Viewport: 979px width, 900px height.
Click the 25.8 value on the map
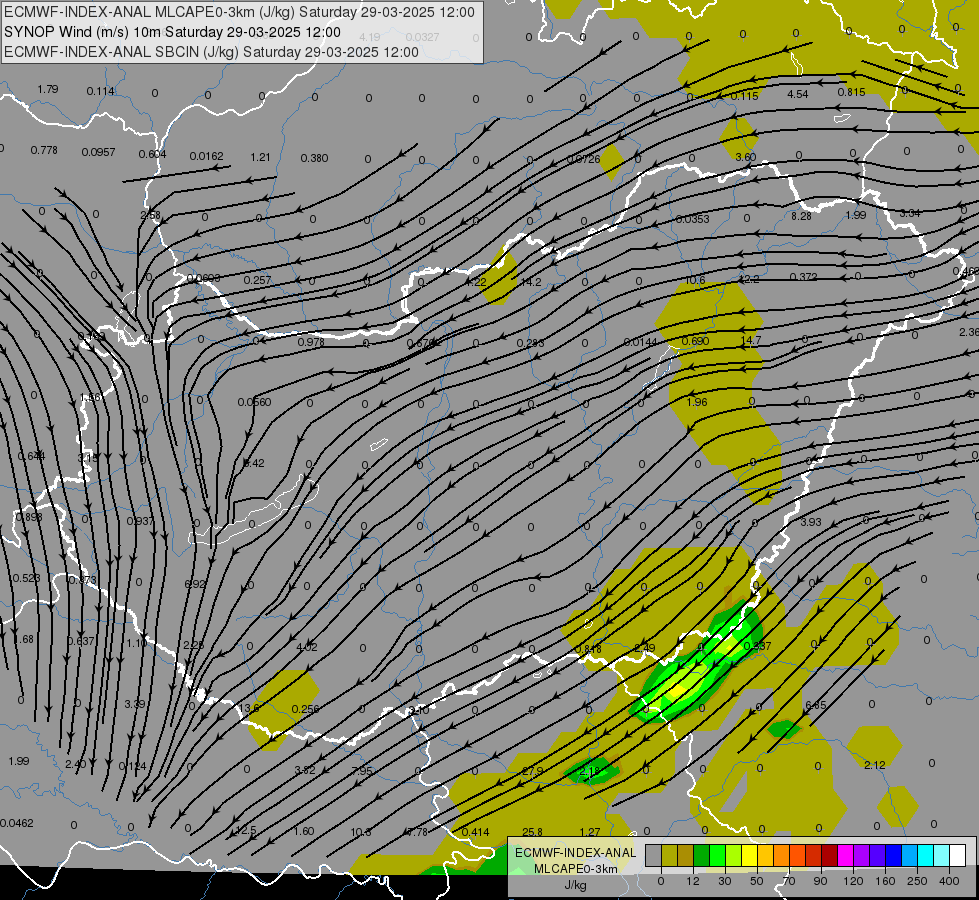[532, 832]
